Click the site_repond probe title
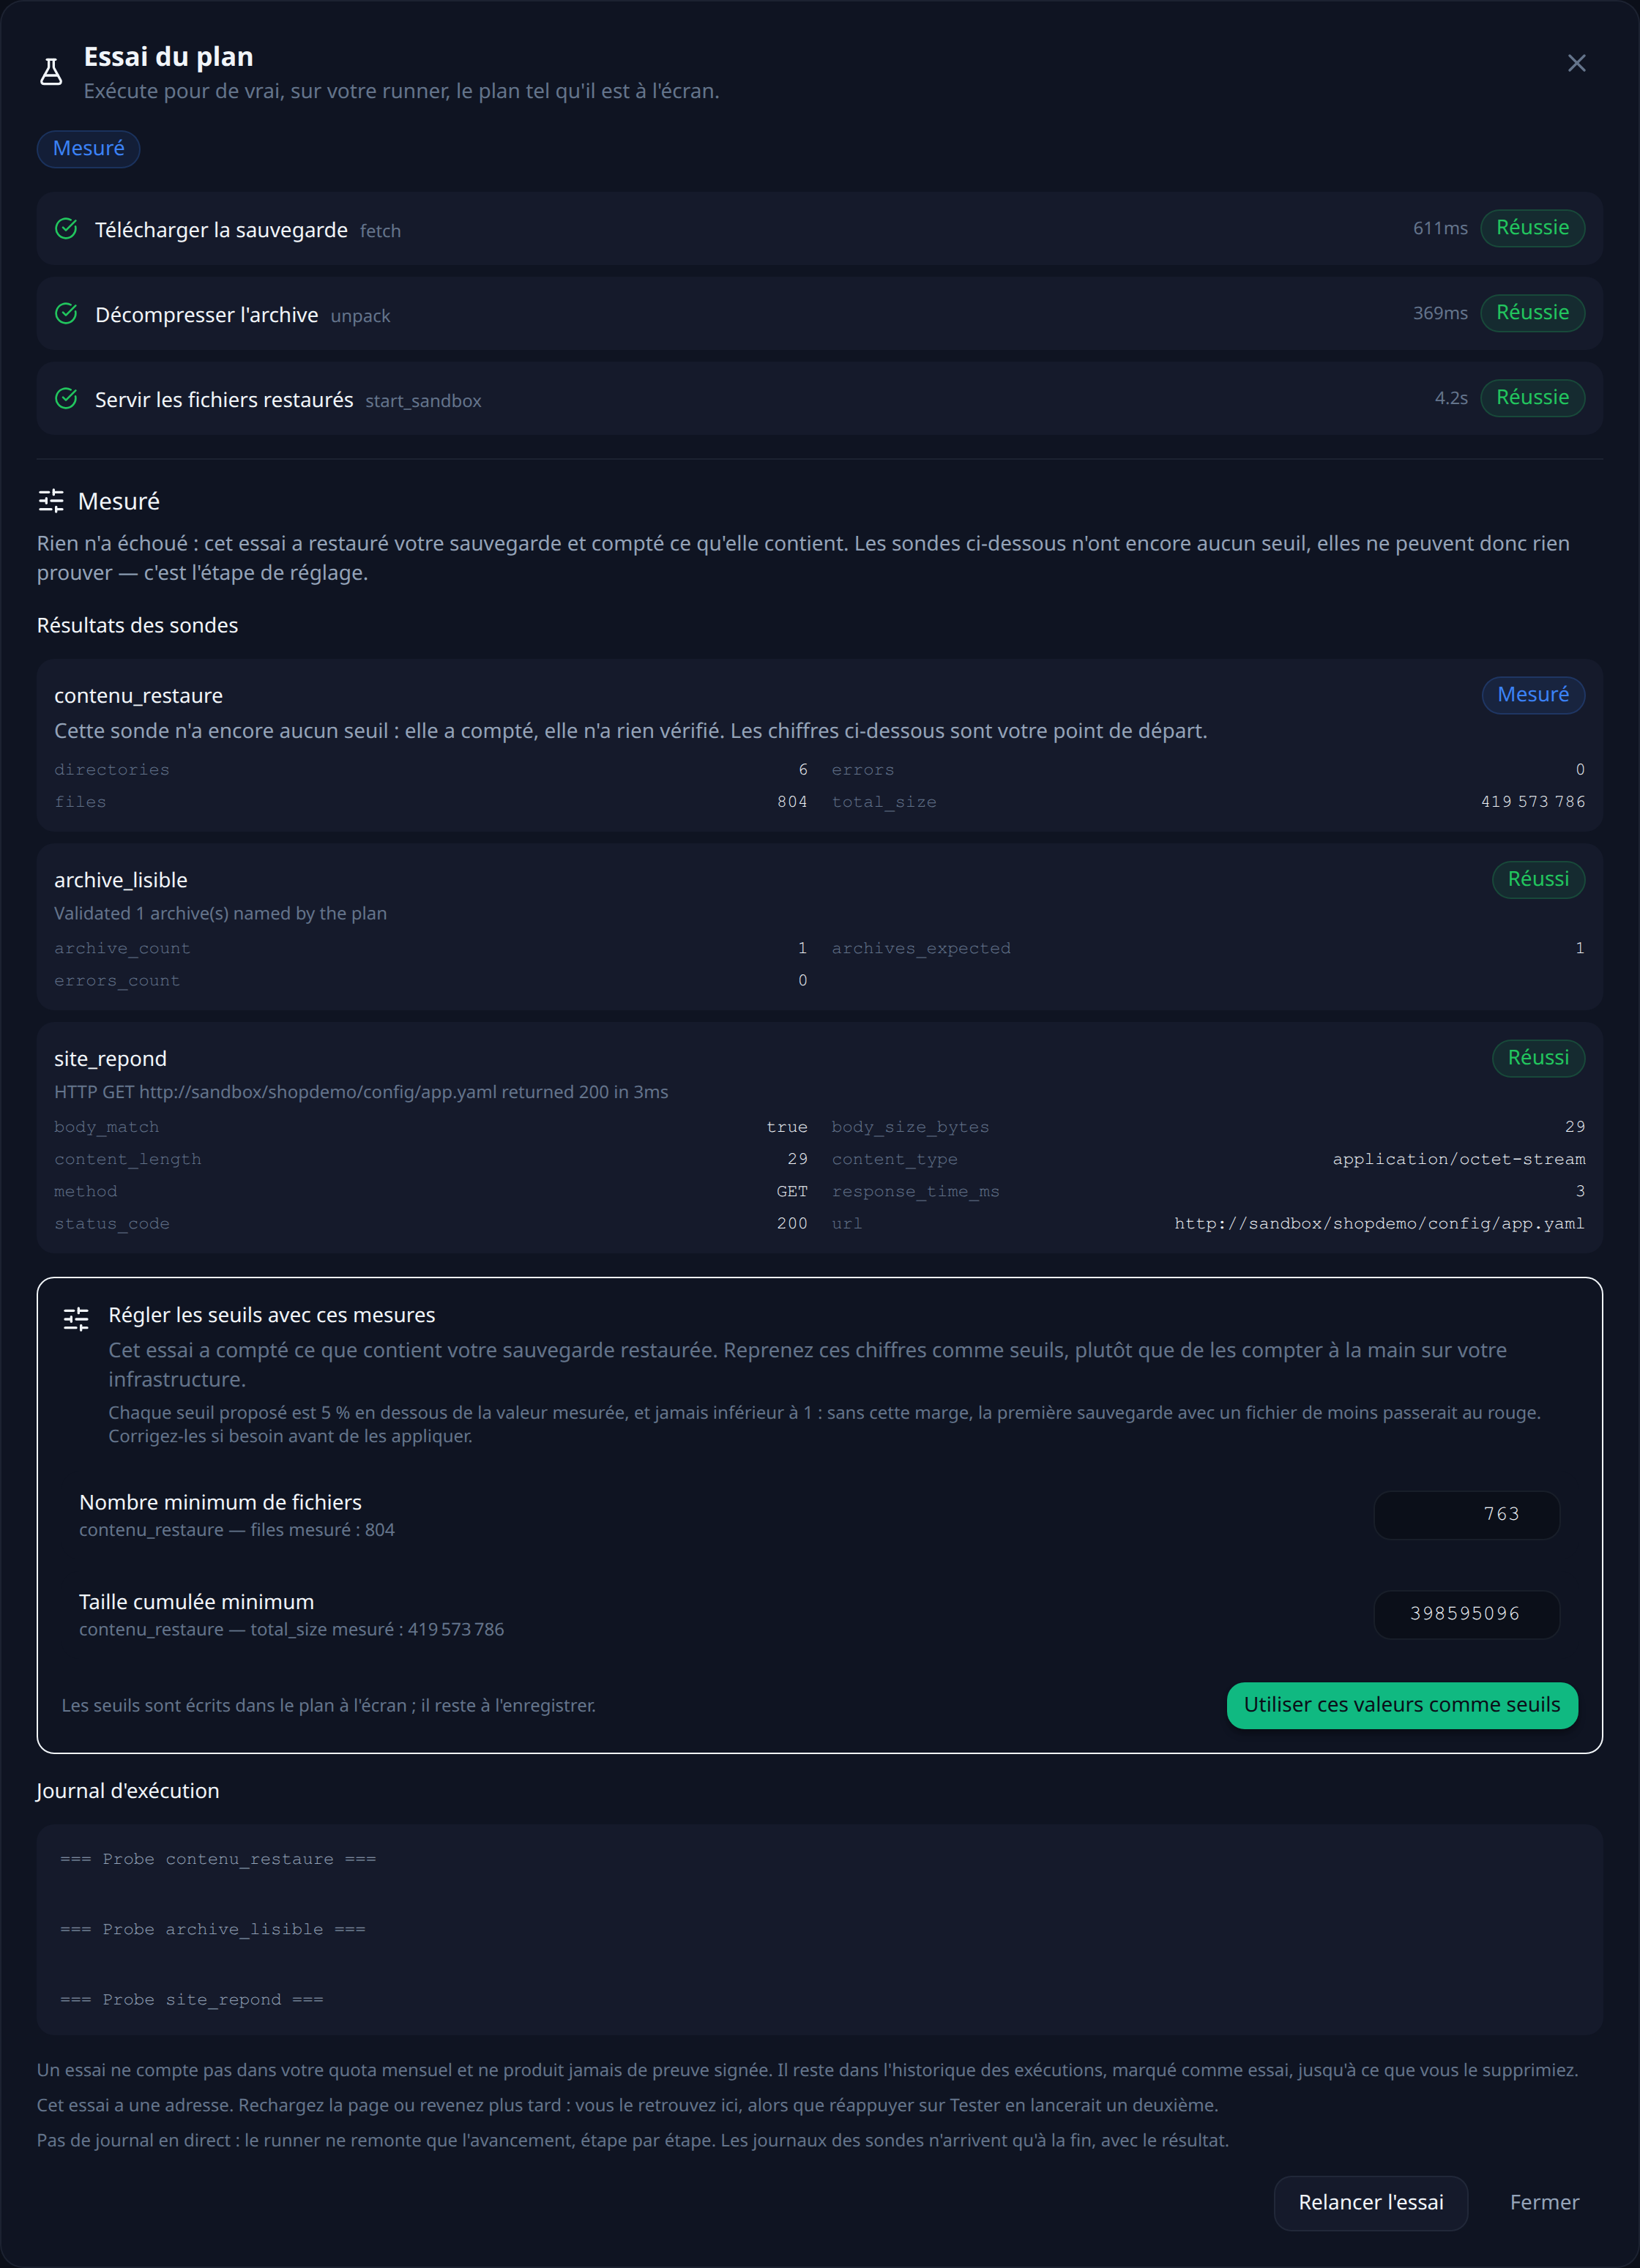 point(110,1059)
